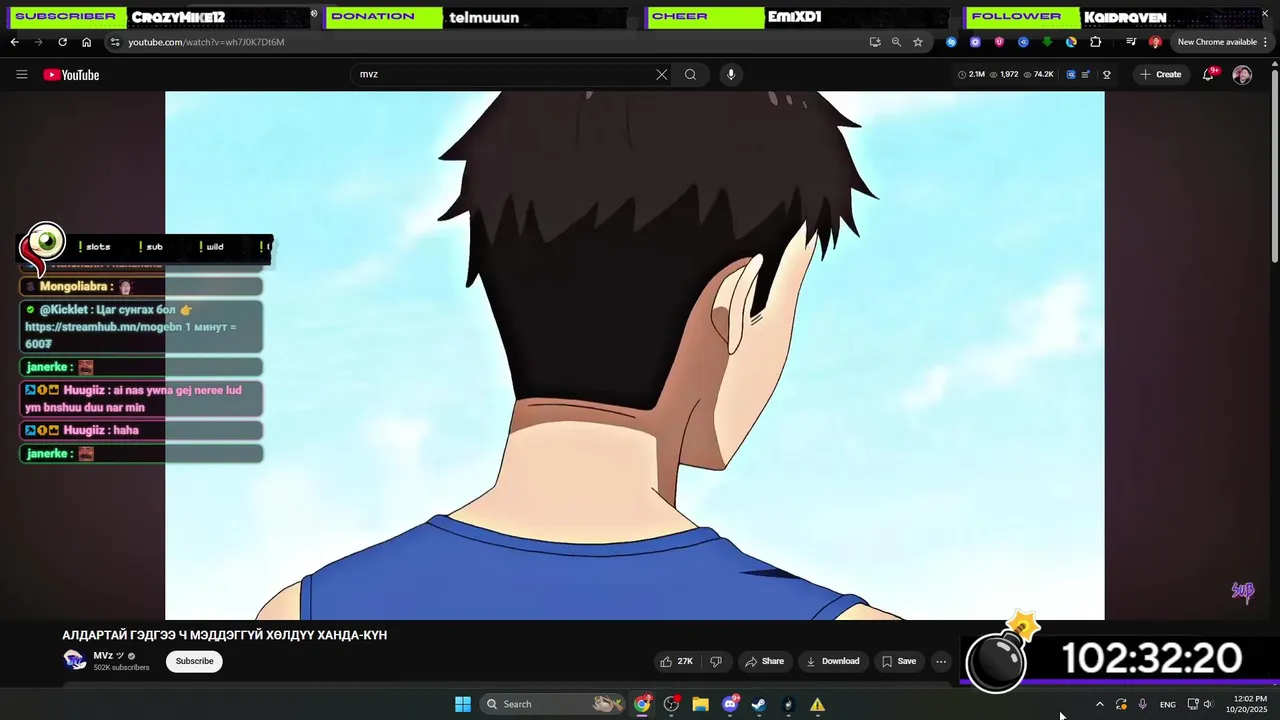Click the 2.1M clock stat
The height and width of the screenshot is (720, 1280).
tap(972, 74)
